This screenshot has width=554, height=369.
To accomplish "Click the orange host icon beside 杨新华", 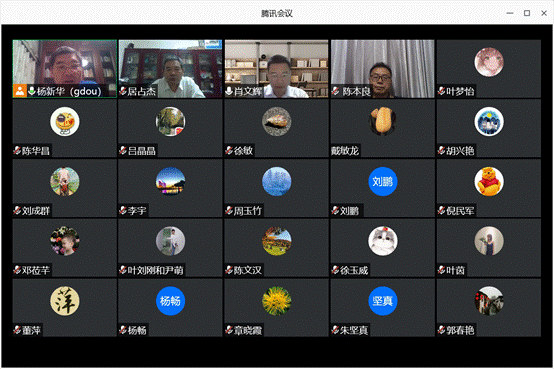I will coord(20,91).
